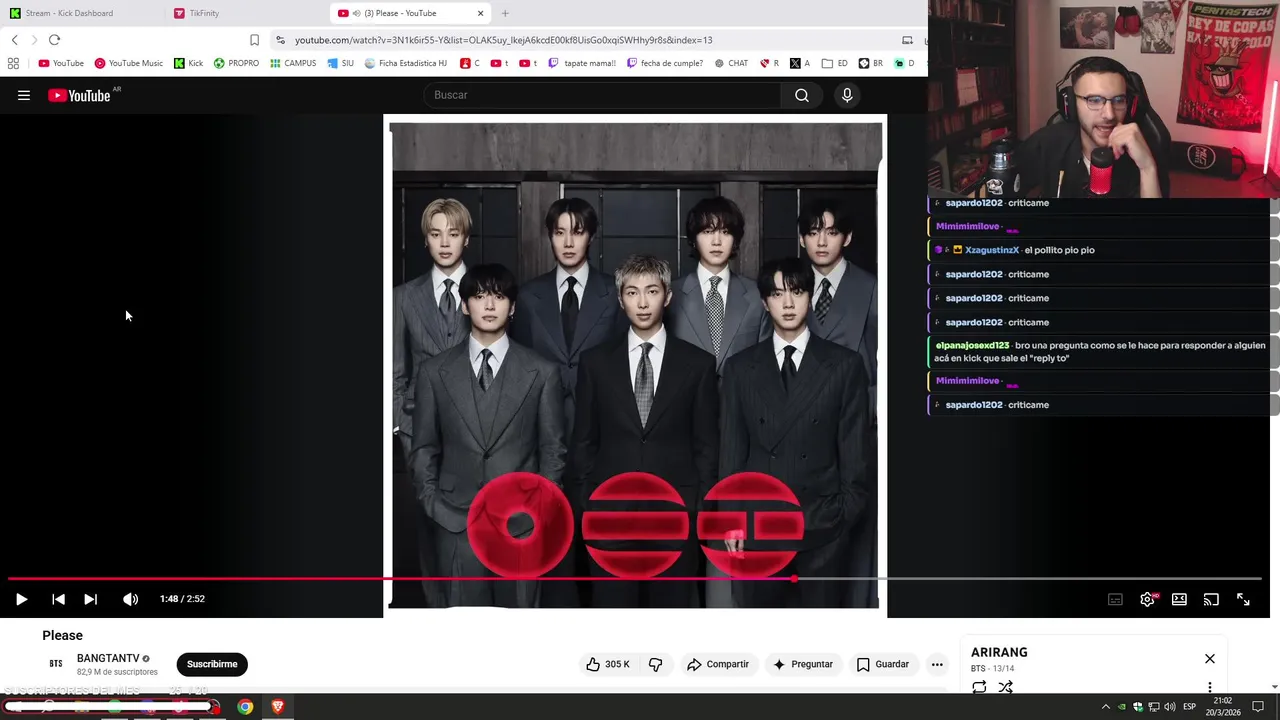Open the Kick bookmark
1280x720 pixels.
(x=188, y=63)
